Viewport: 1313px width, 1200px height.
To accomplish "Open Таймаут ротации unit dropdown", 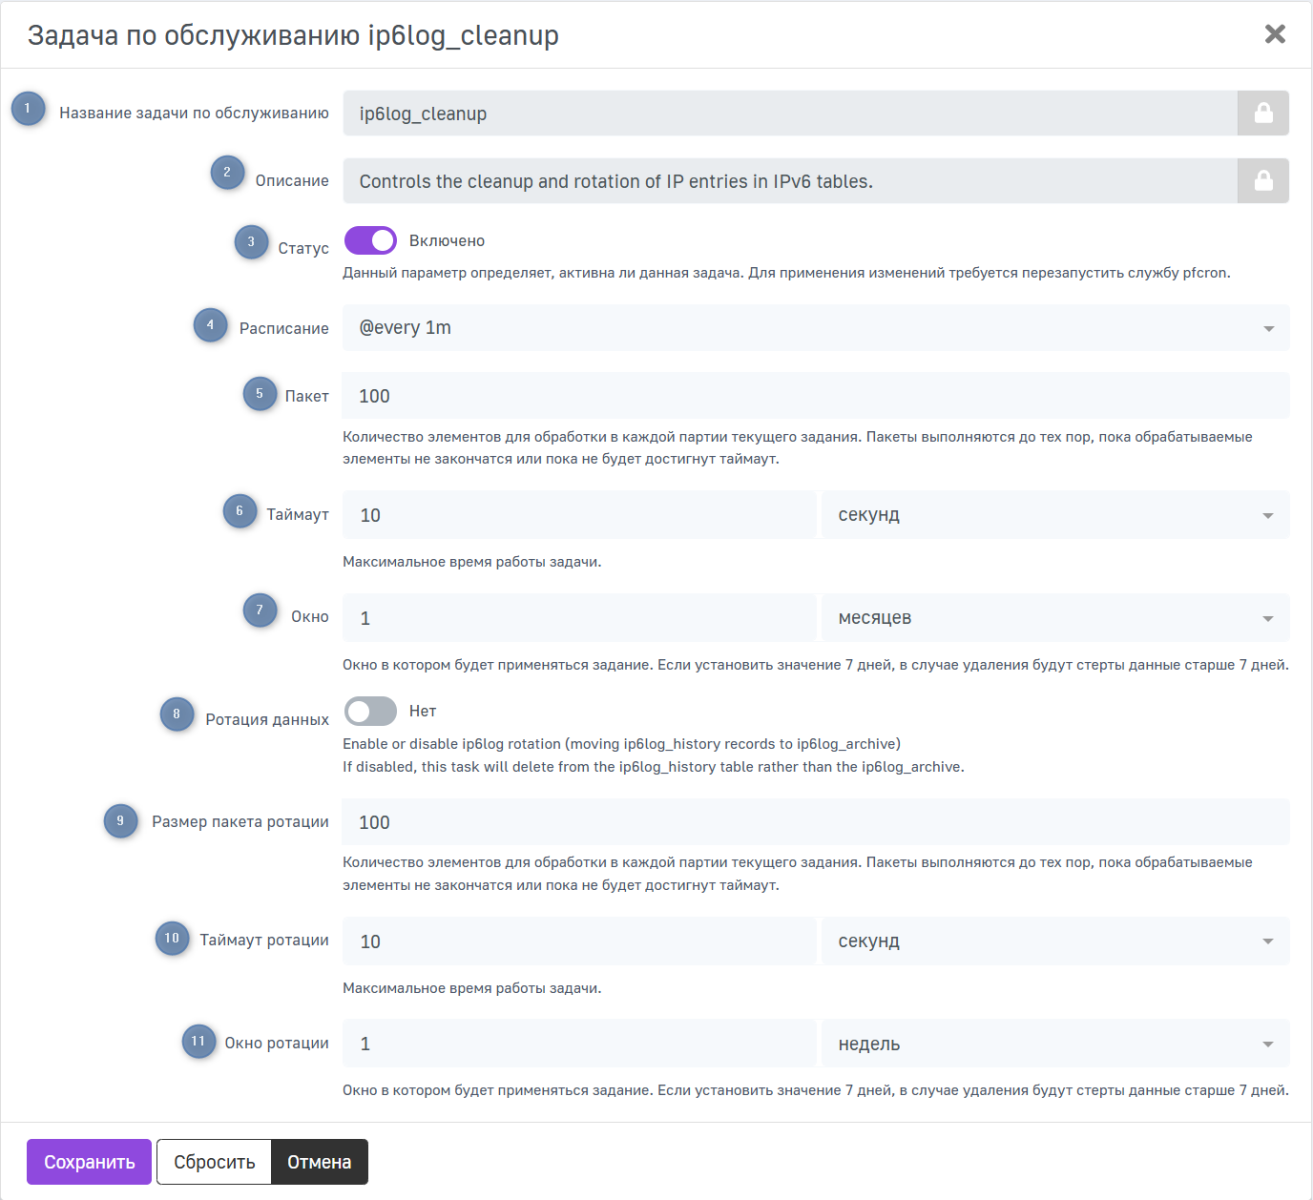I will (1055, 941).
